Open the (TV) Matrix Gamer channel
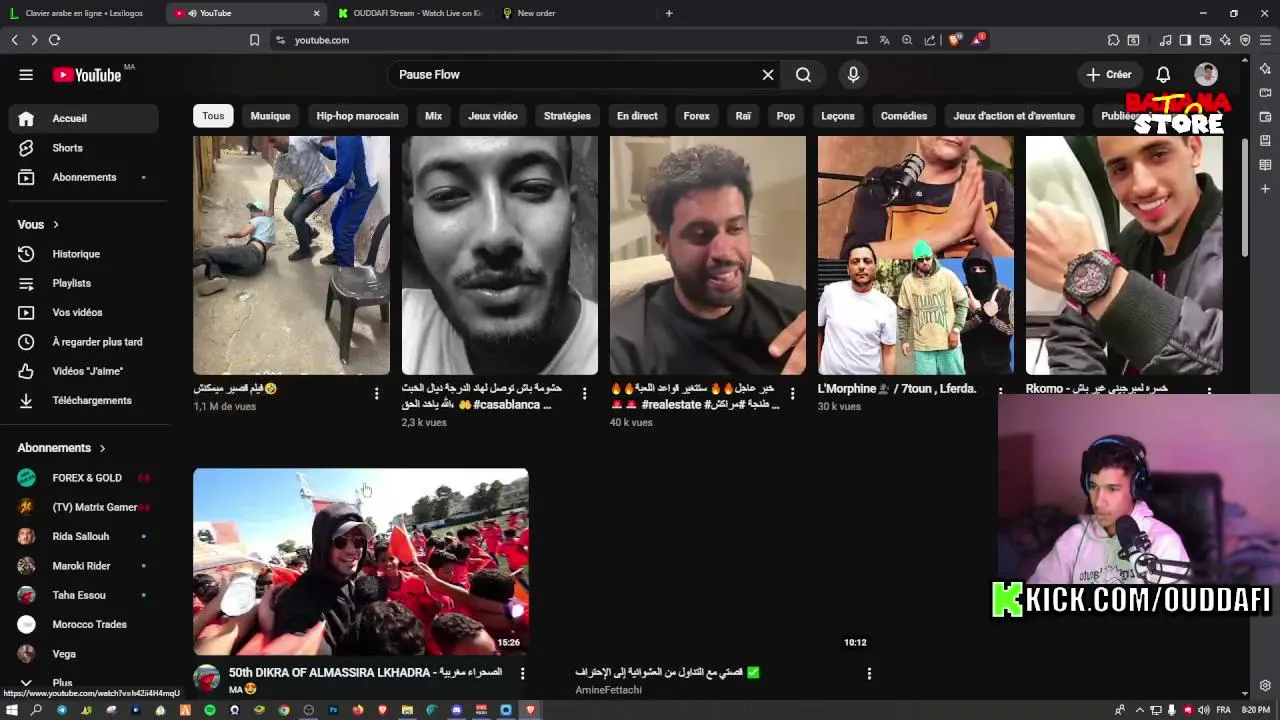 (84, 507)
